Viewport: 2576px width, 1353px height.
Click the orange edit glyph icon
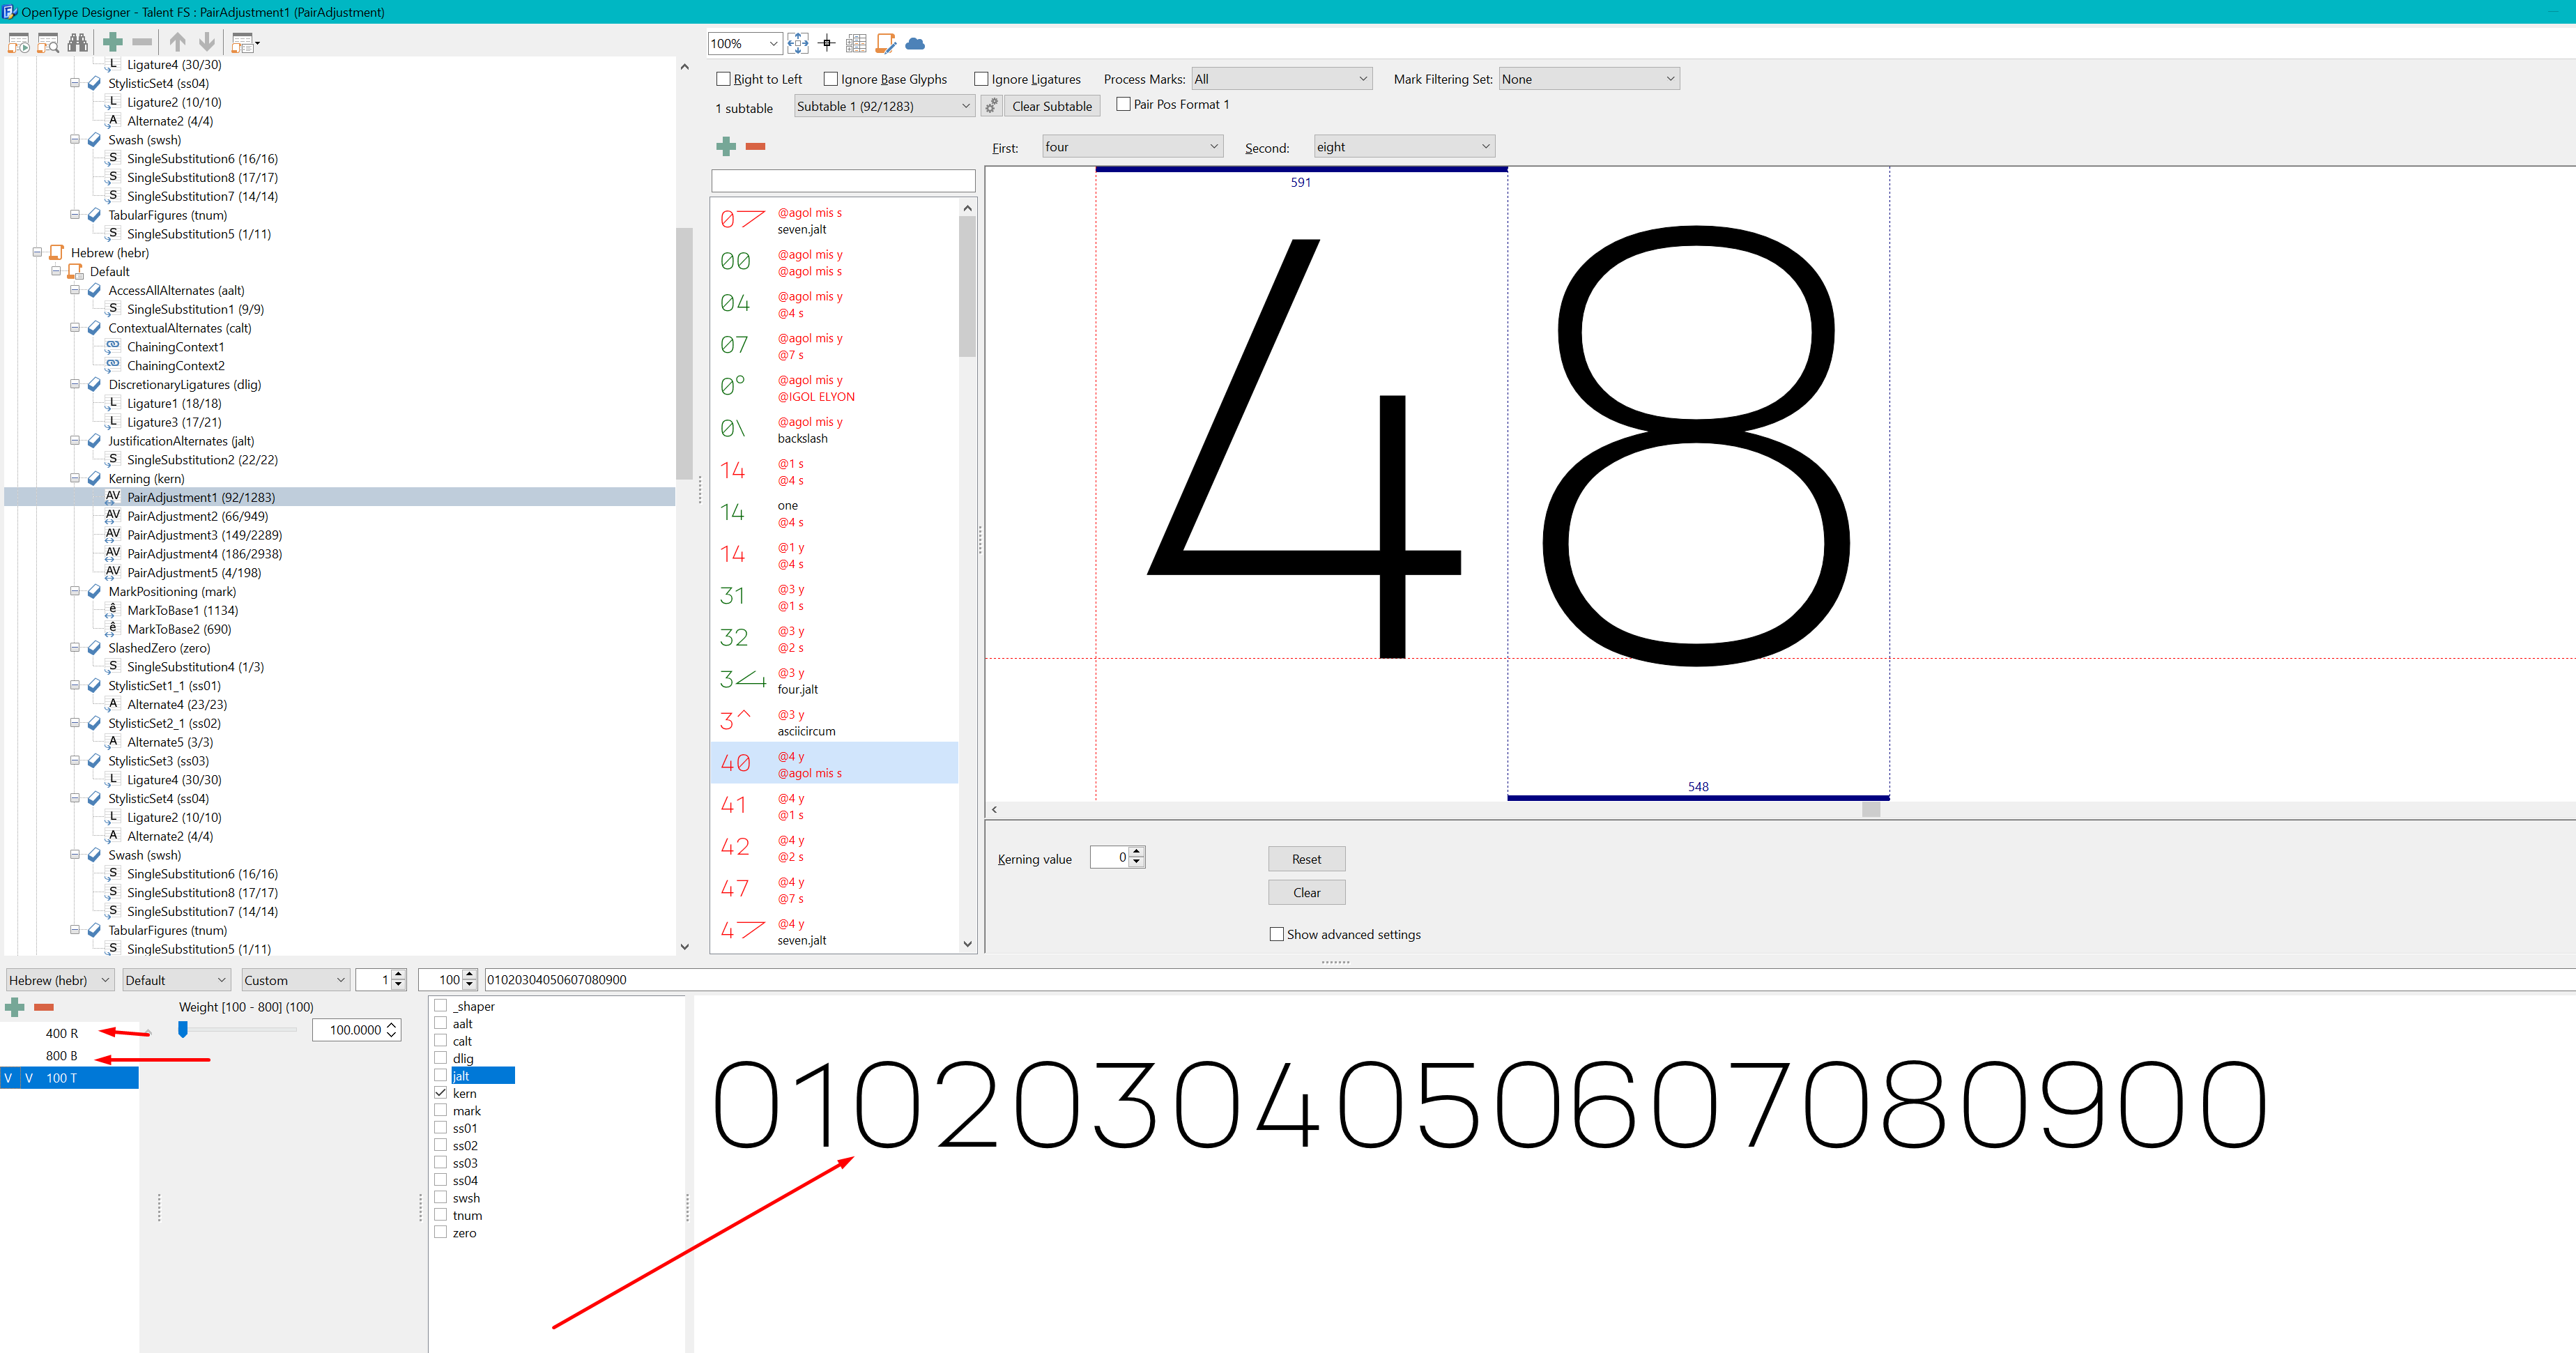(x=885, y=43)
